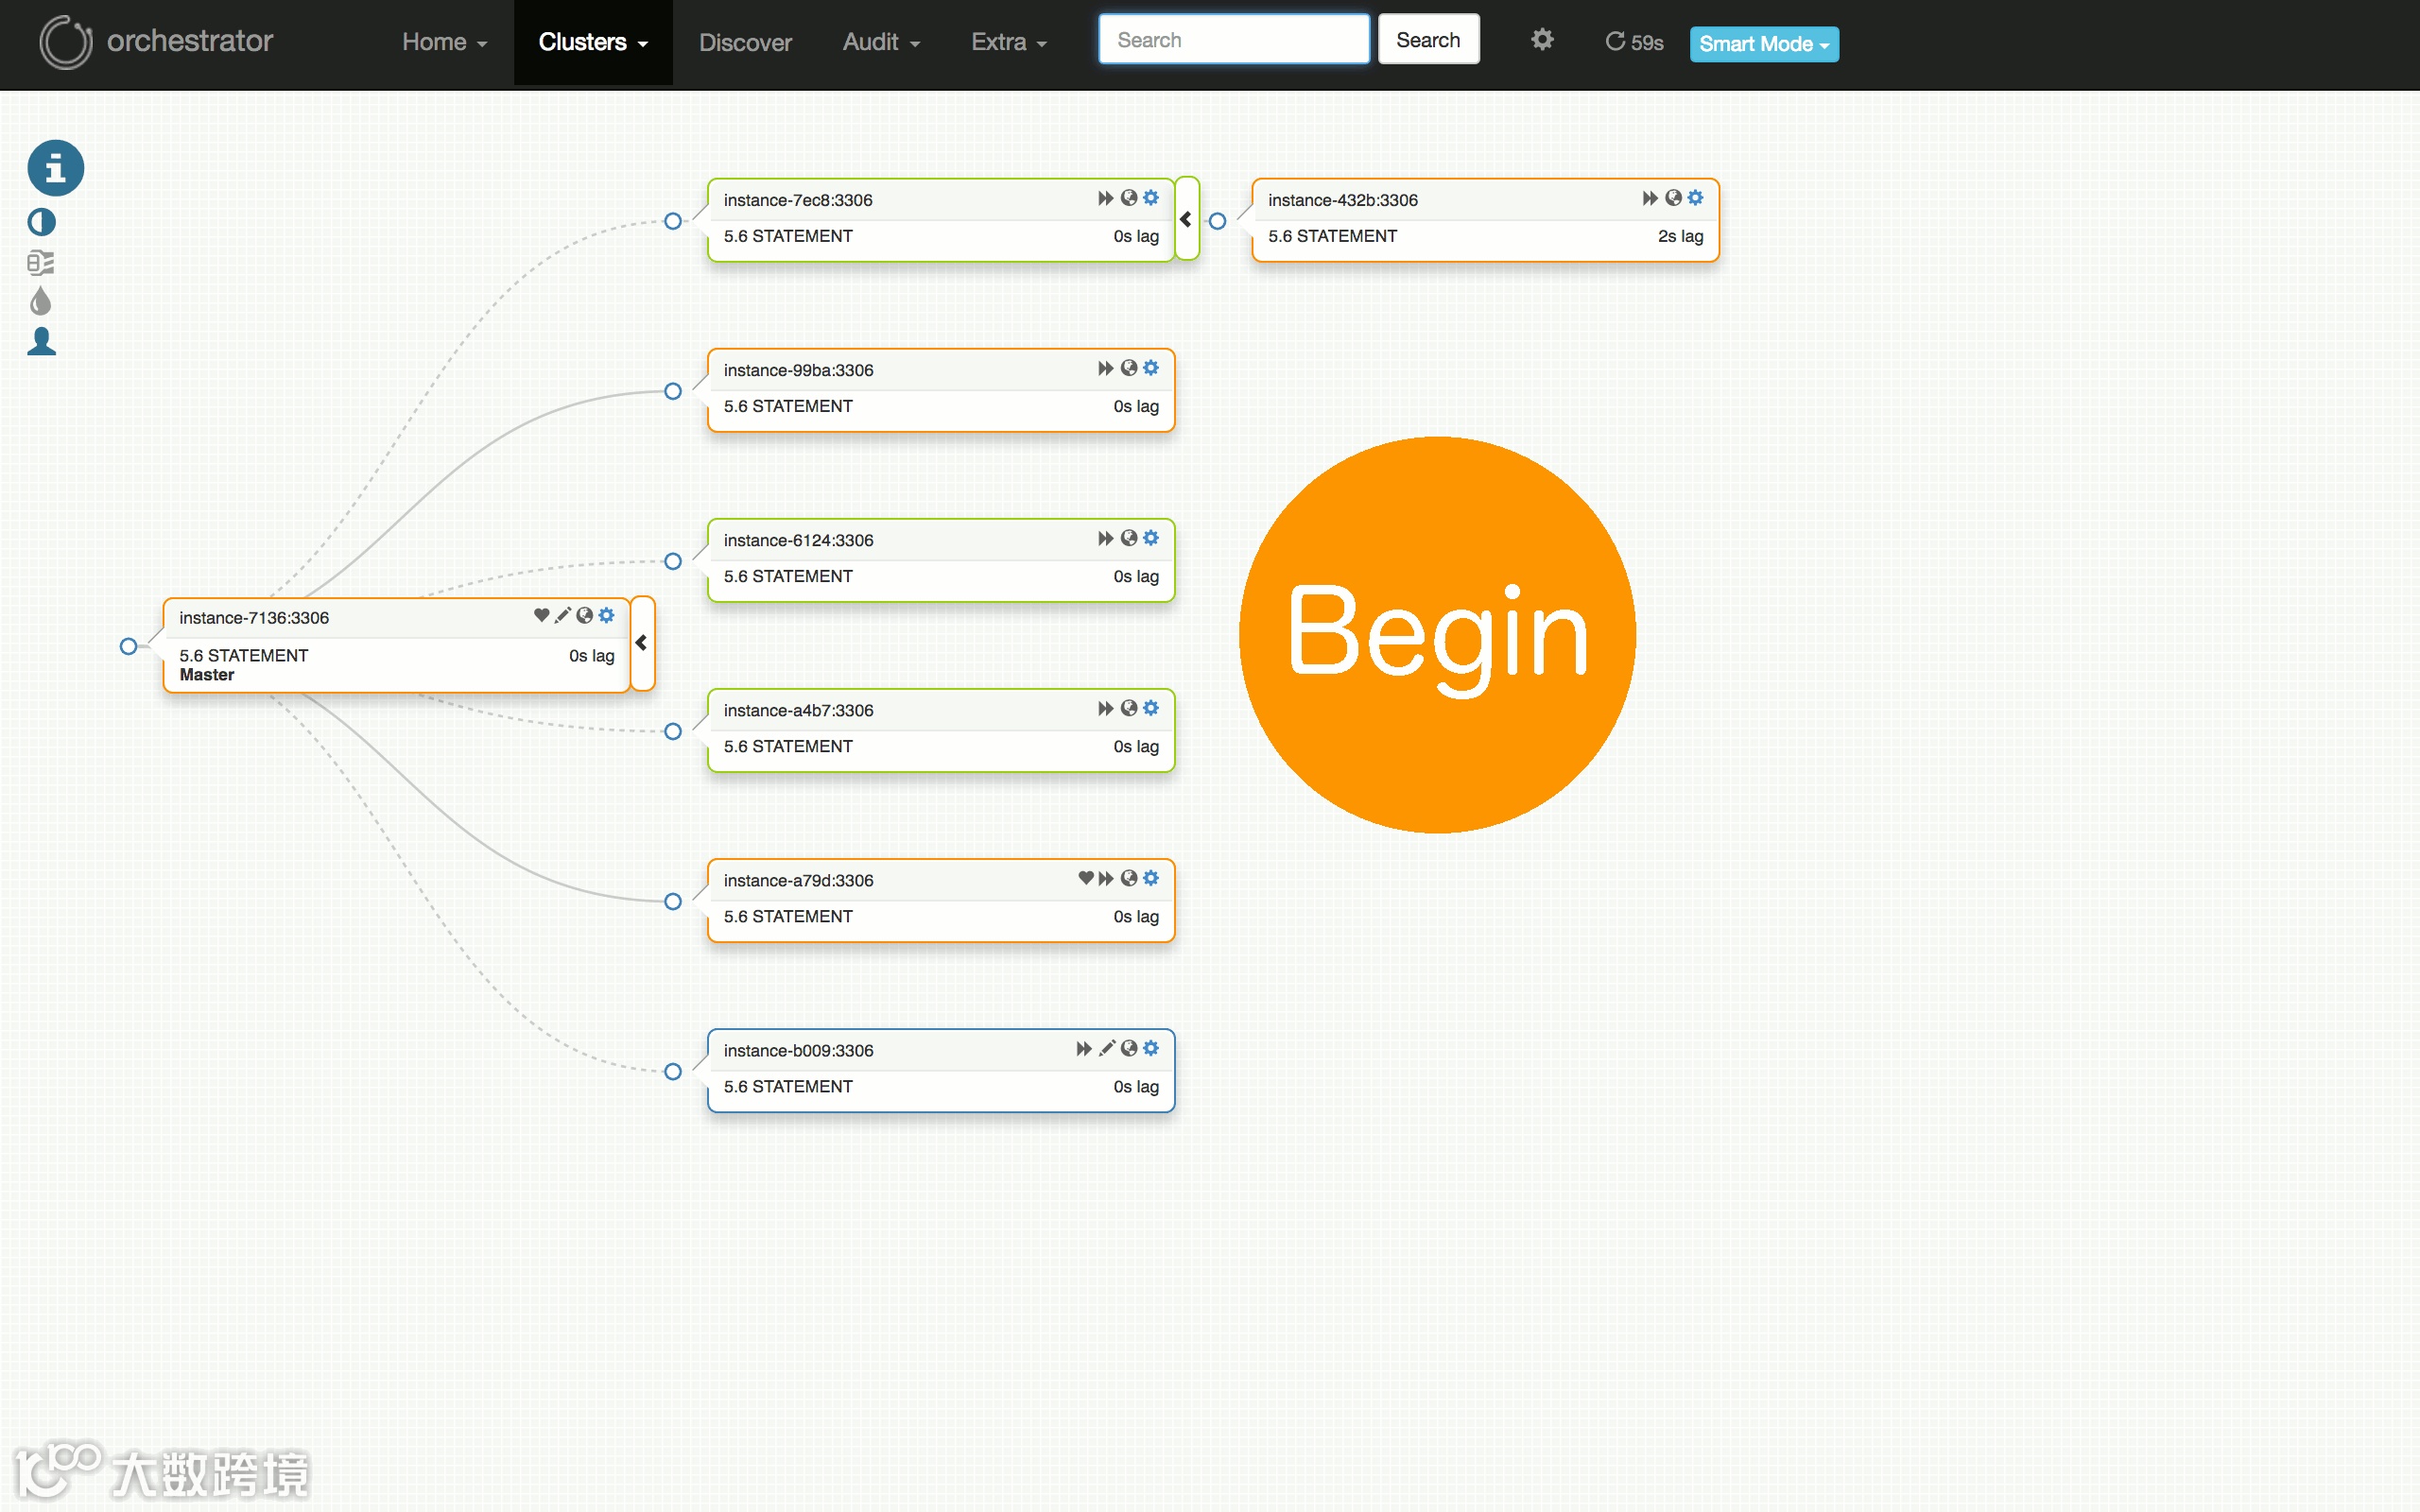Open the Clusters menu
This screenshot has height=1512, width=2420.
[592, 42]
